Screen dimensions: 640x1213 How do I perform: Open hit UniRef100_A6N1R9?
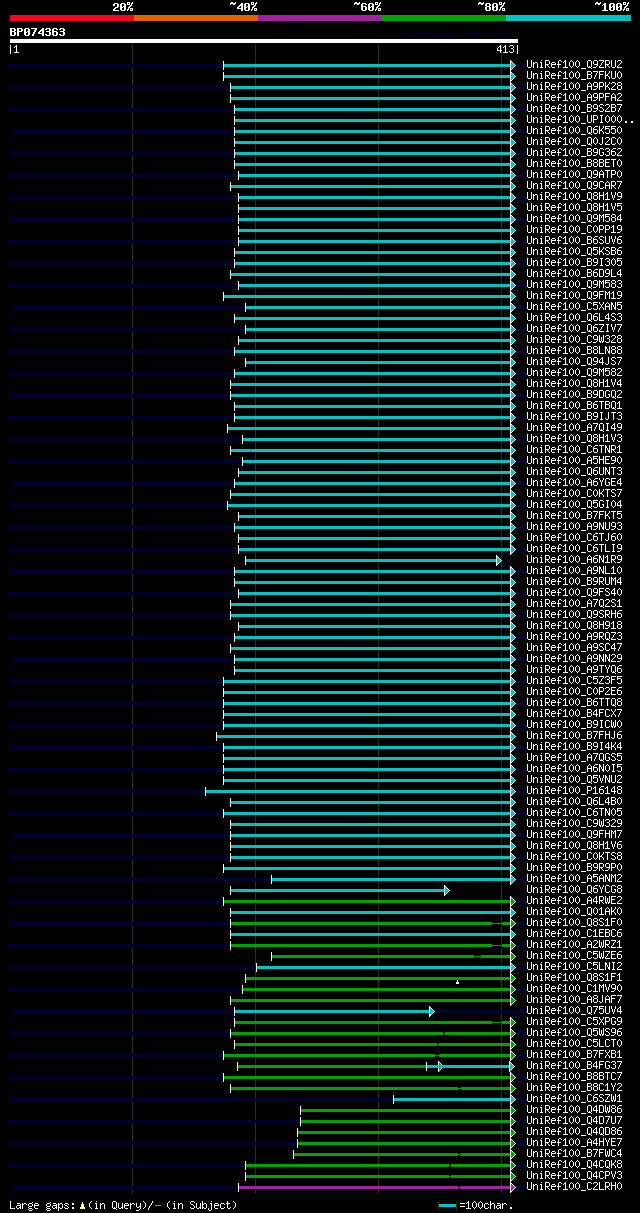tap(574, 559)
